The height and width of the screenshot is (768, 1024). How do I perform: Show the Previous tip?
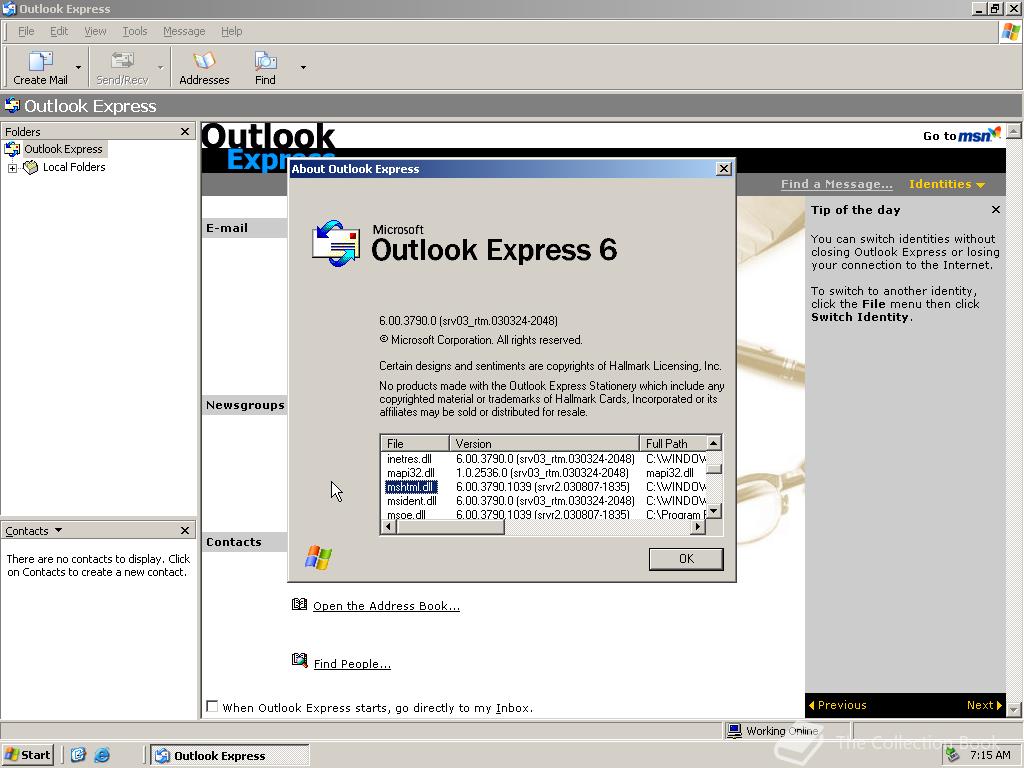(x=838, y=705)
